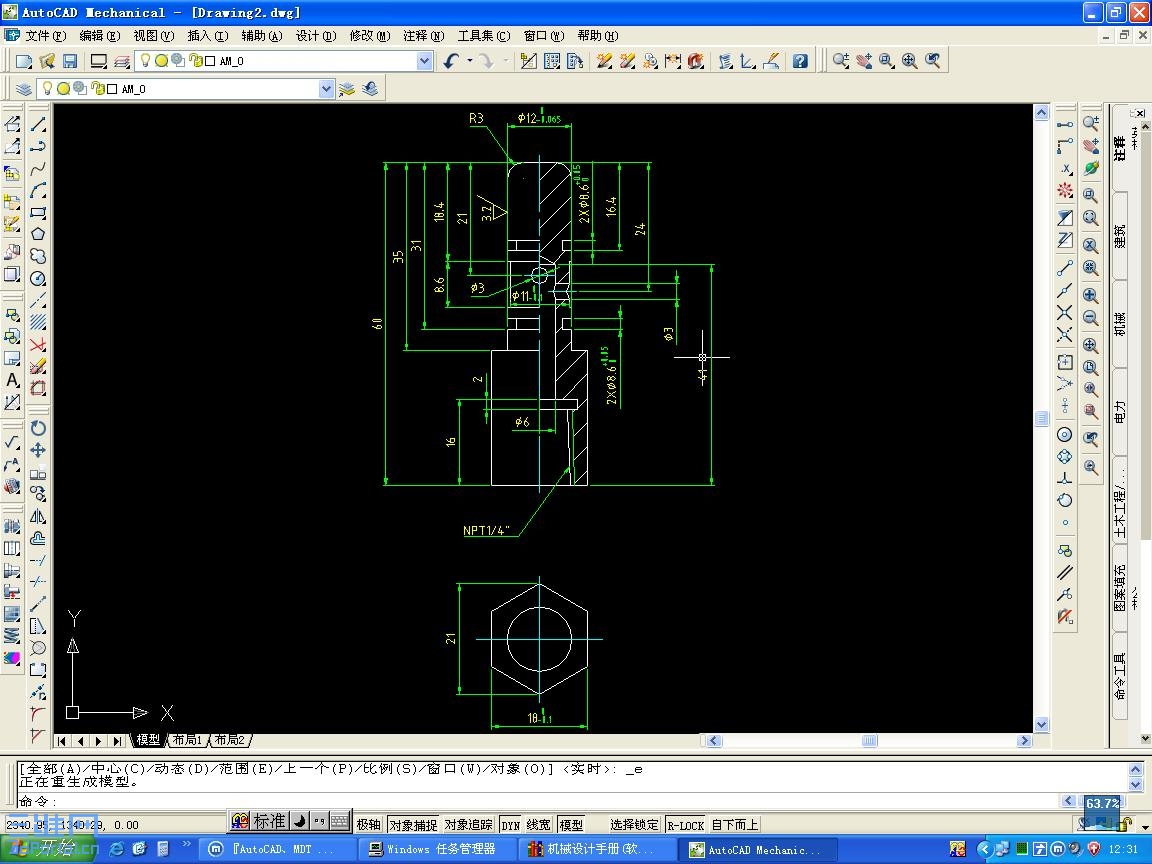Select the Line tool in the draw toolbar
This screenshot has height=864, width=1152.
[38, 124]
